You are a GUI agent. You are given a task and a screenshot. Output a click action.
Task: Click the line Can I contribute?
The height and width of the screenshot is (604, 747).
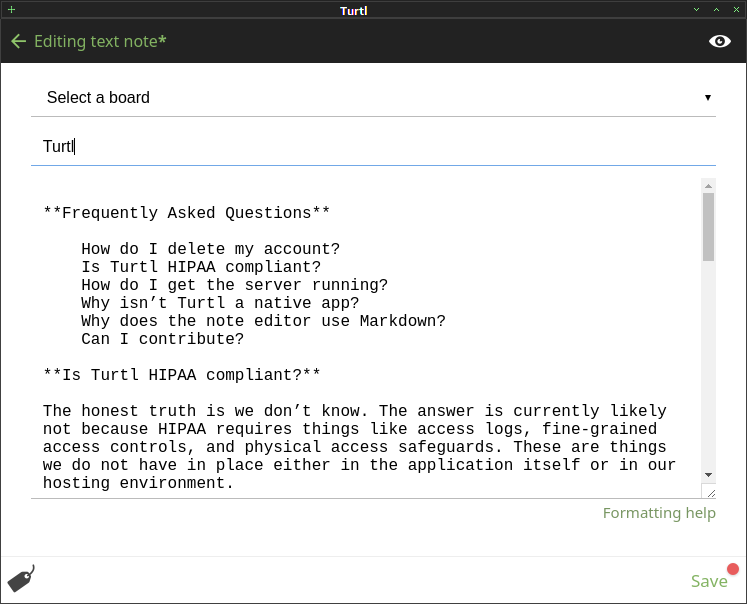click(162, 339)
